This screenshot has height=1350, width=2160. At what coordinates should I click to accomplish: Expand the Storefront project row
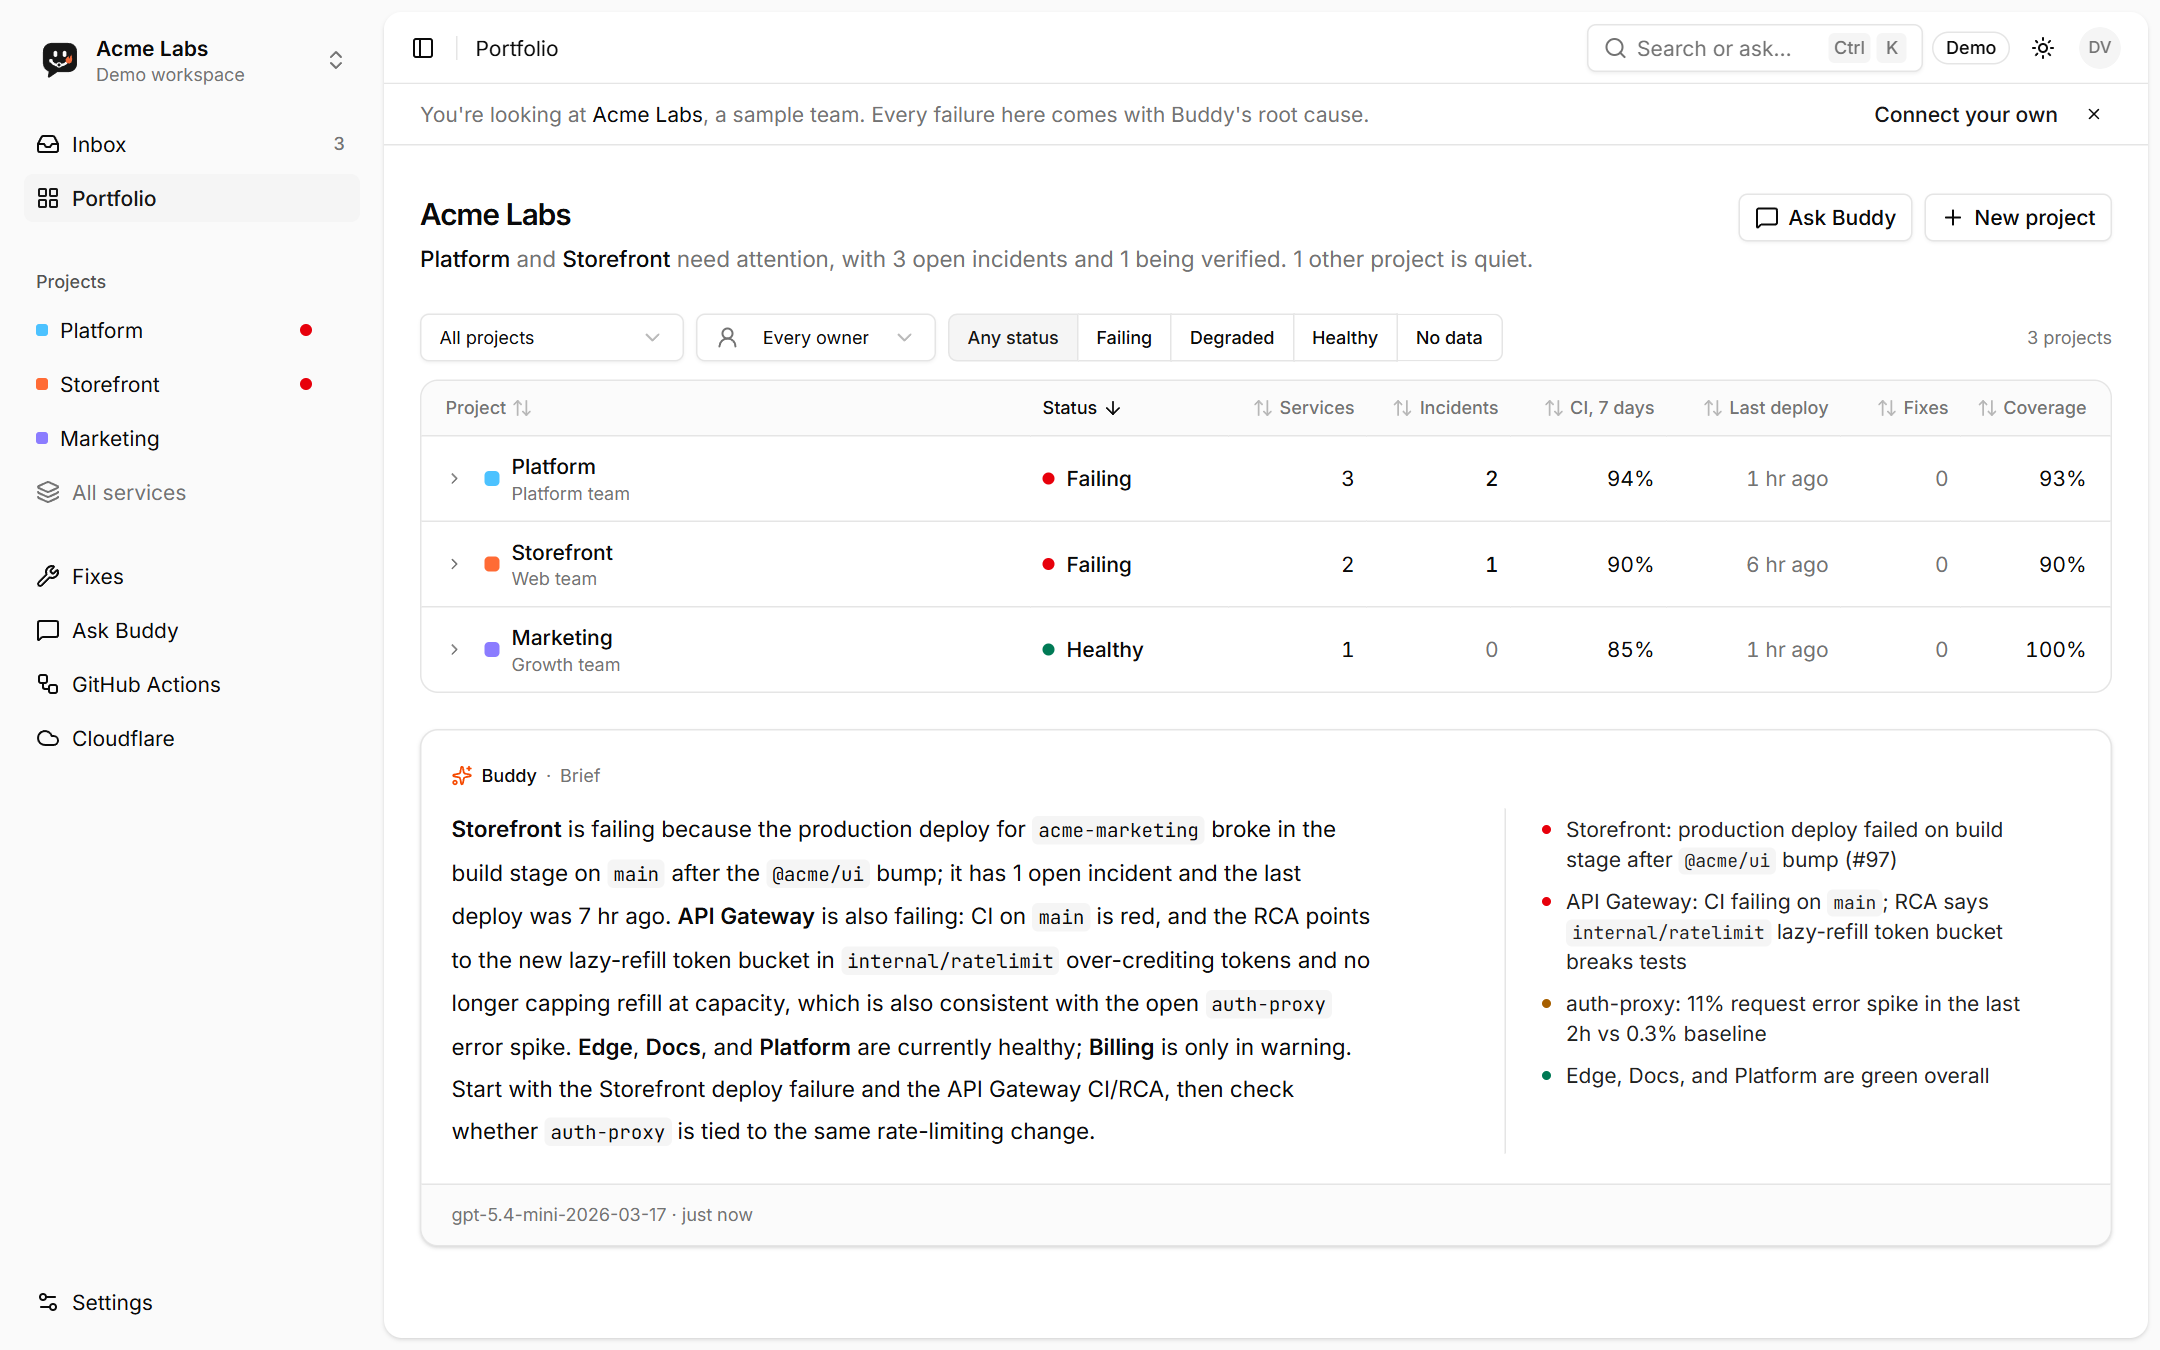click(x=454, y=565)
